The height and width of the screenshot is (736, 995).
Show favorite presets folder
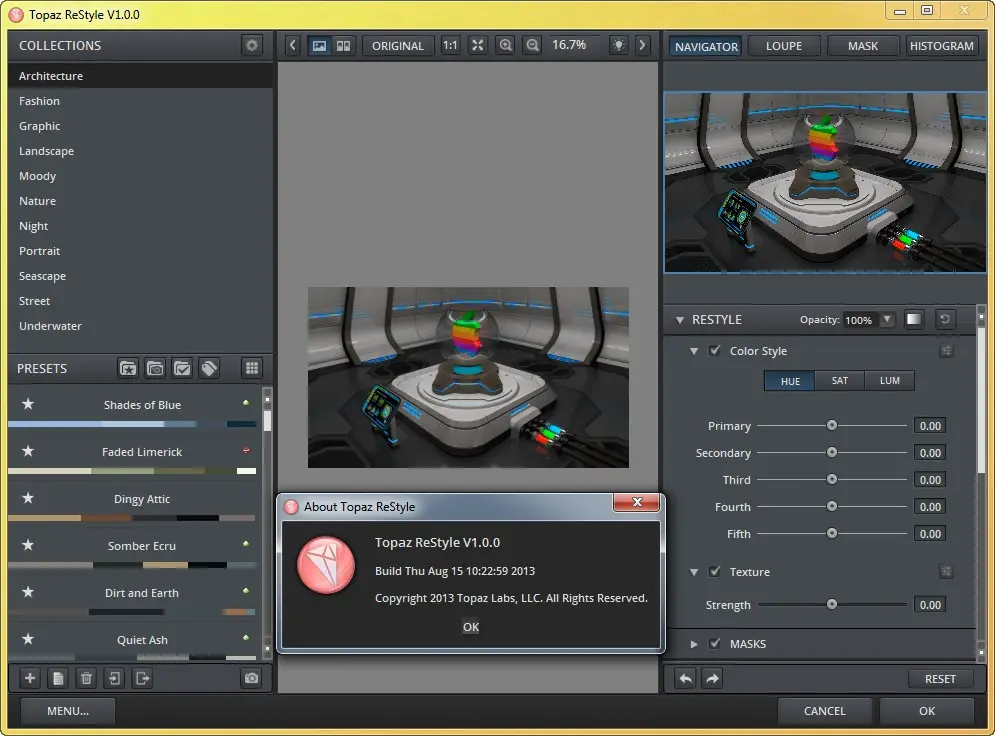pyautogui.click(x=128, y=368)
